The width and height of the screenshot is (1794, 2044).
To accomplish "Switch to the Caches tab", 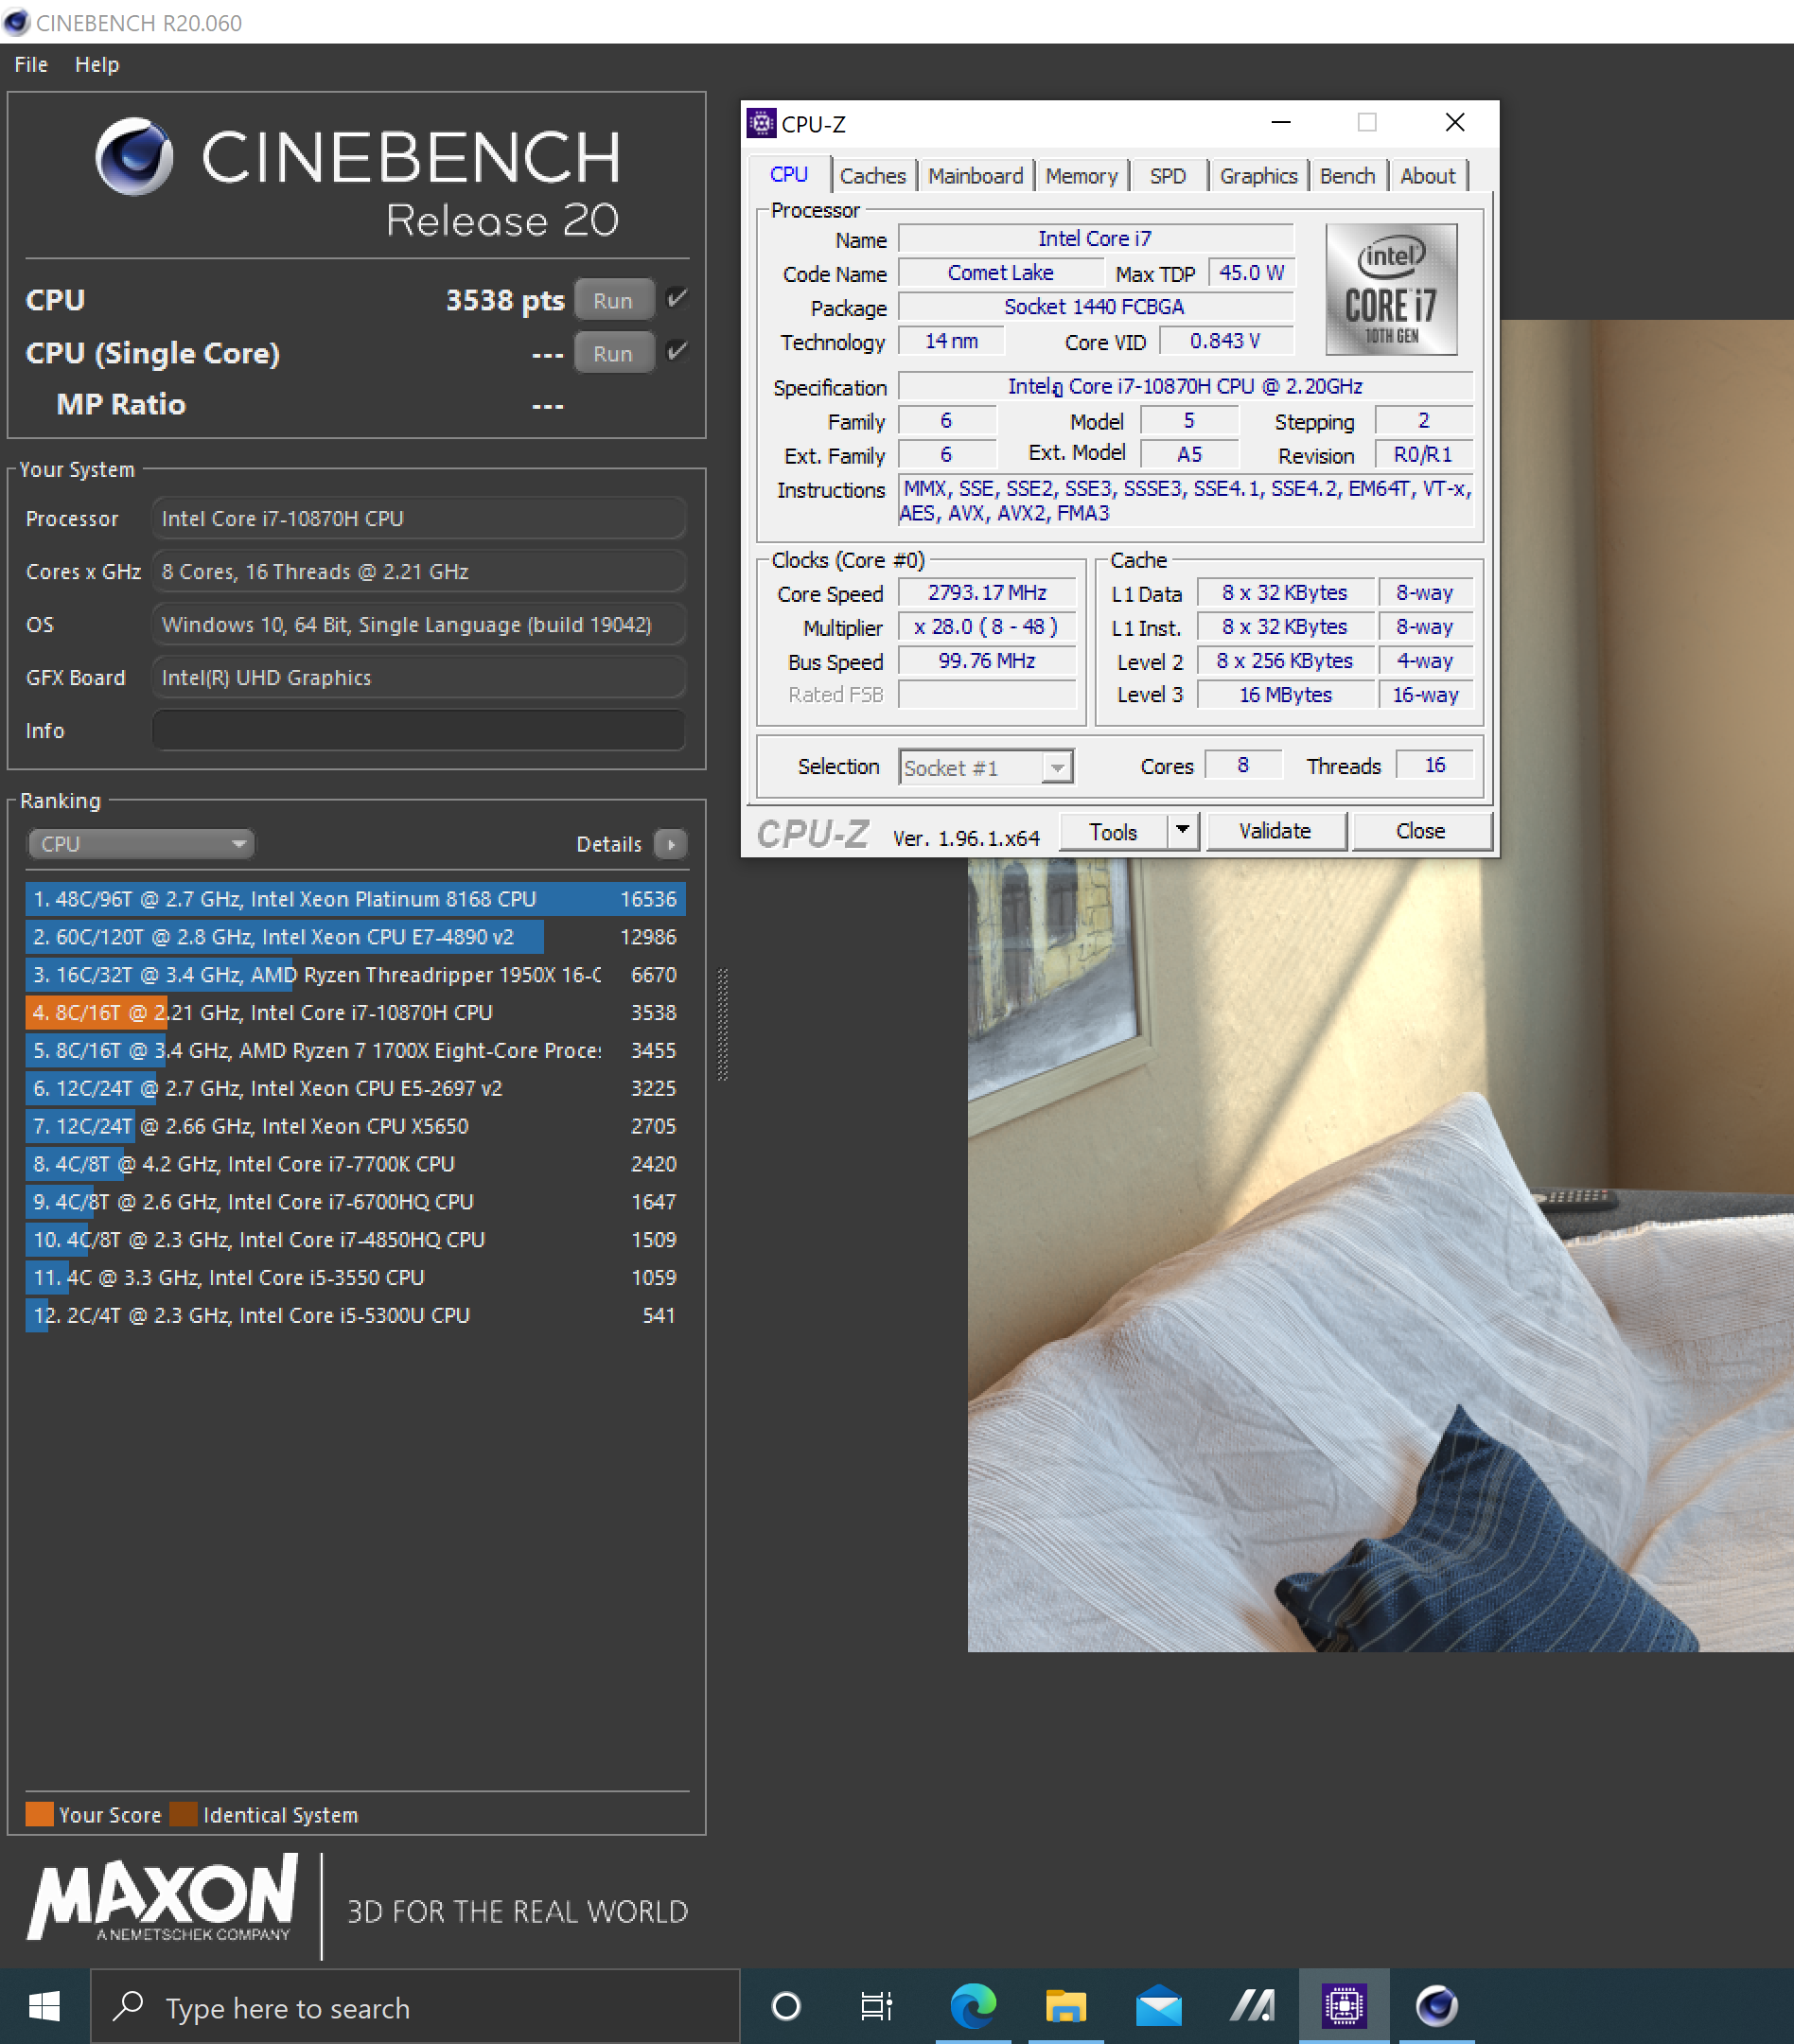I will (x=872, y=176).
